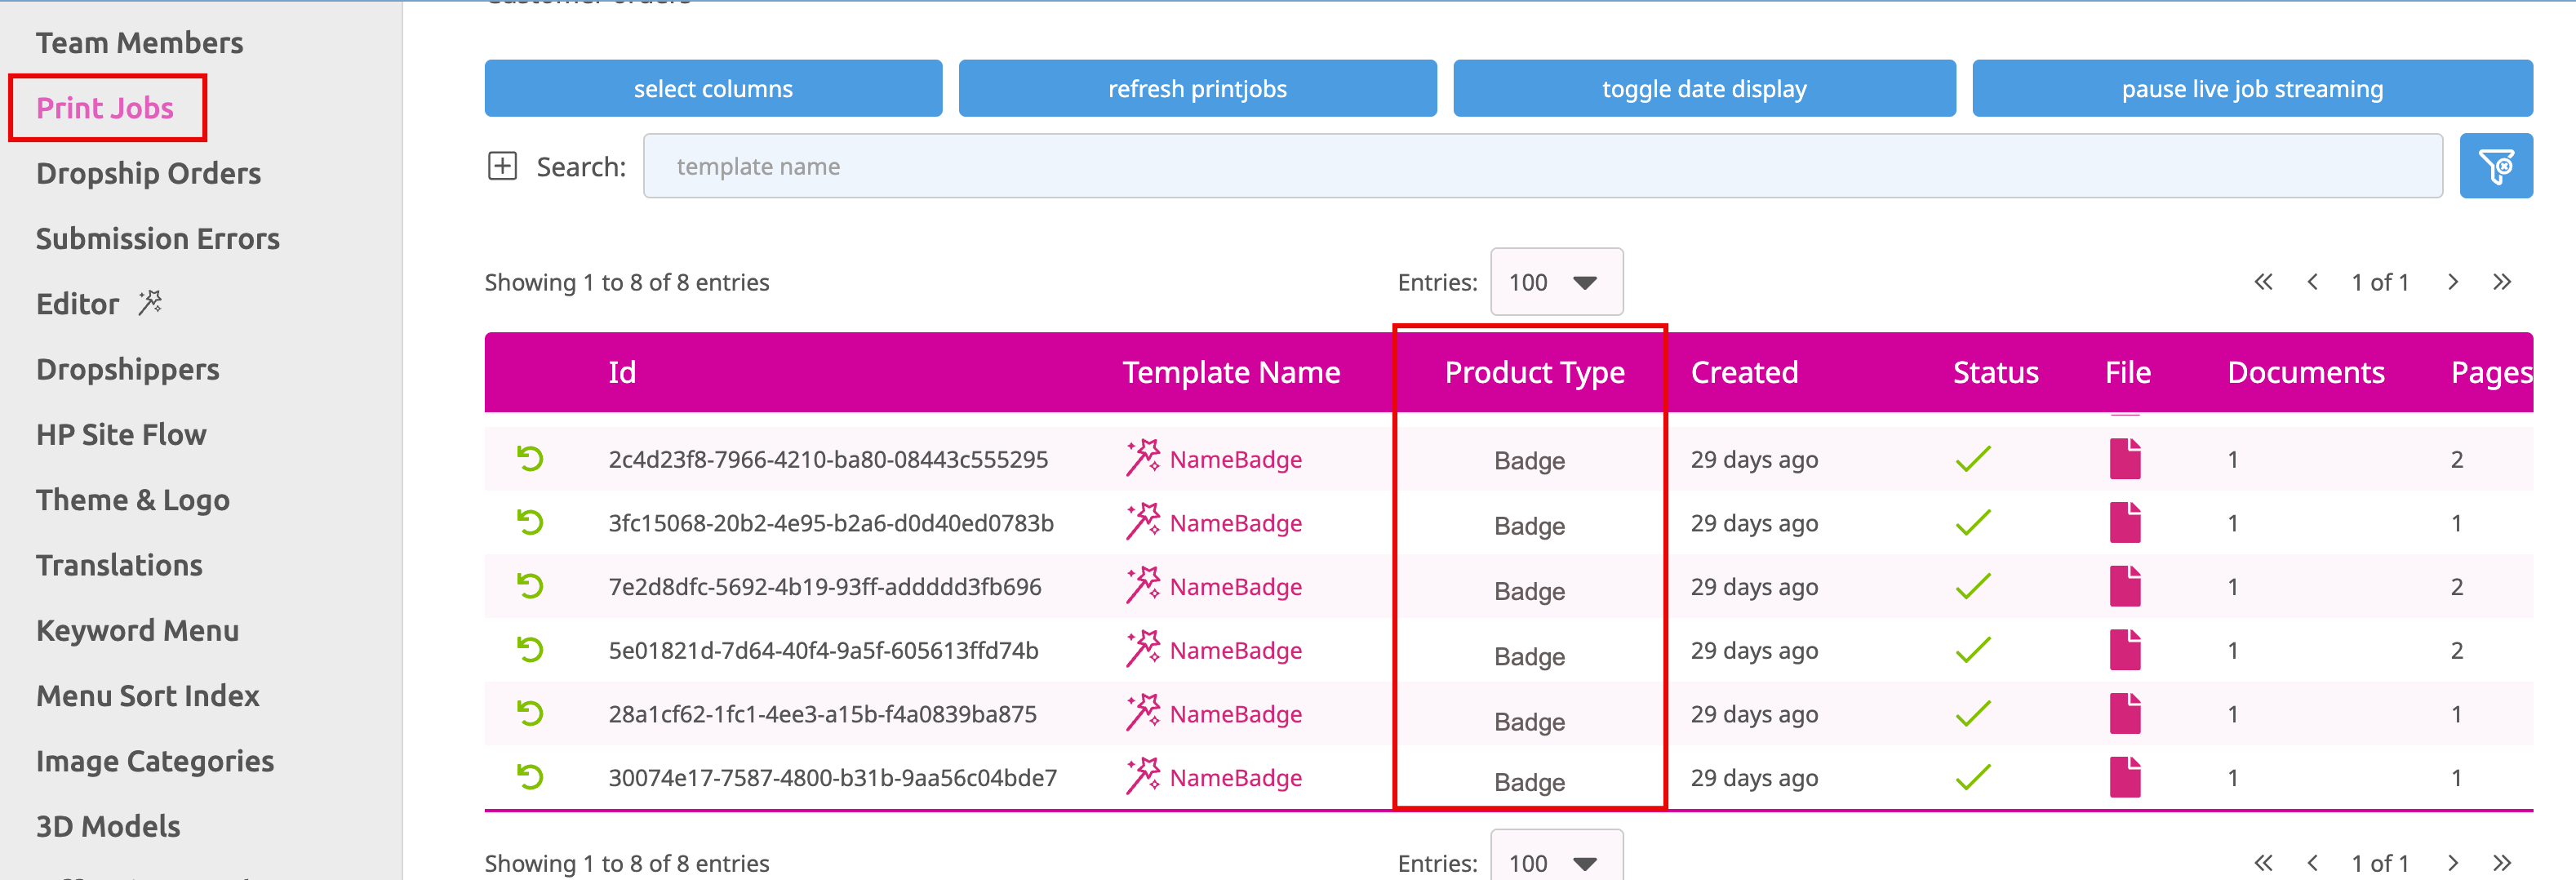2576x880 pixels.
Task: Click the refresh icon for job 3fc15068
Action: 530,522
